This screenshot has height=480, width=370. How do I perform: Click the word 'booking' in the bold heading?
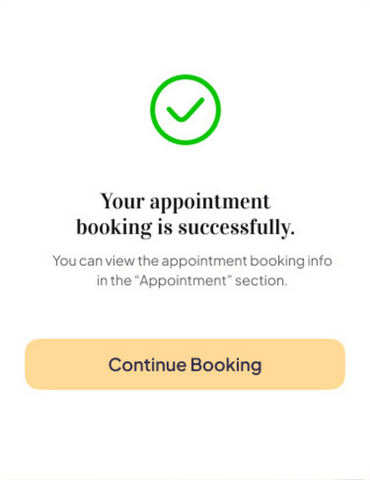click(114, 228)
